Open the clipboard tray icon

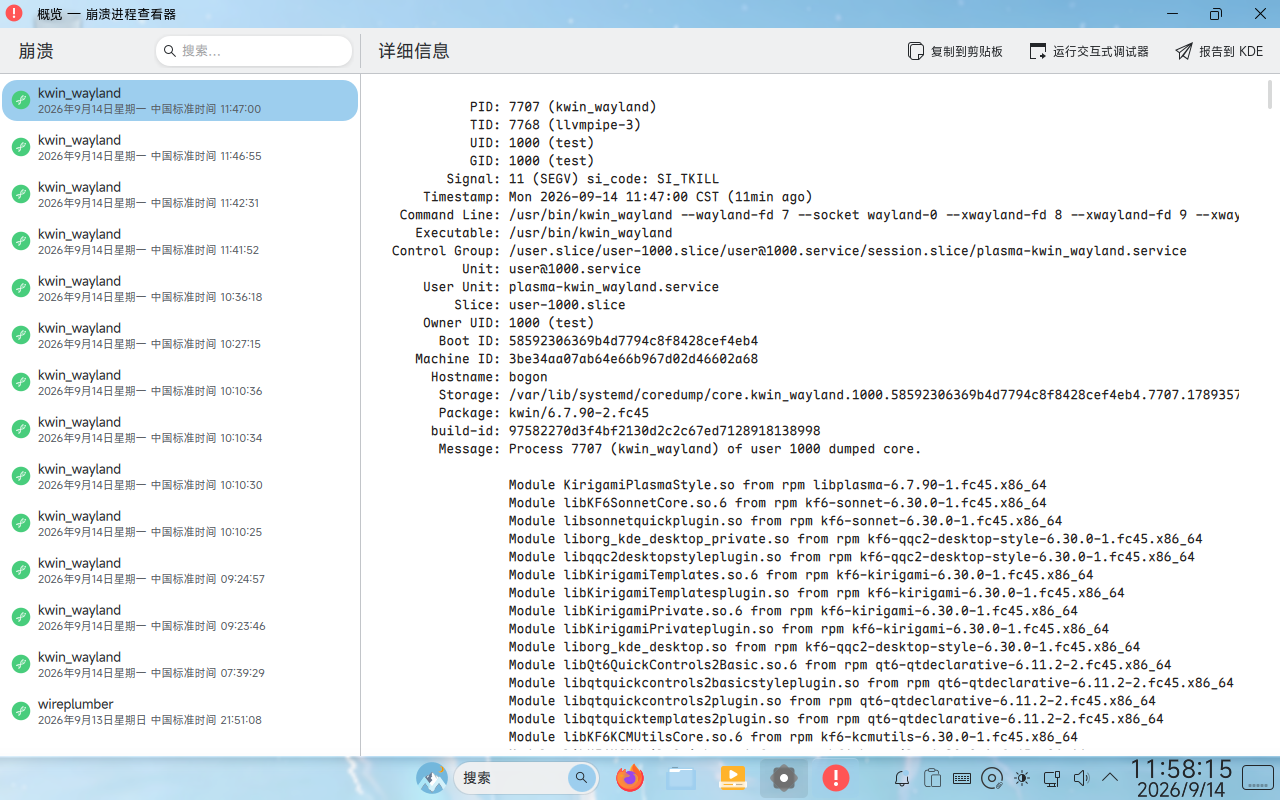(932, 778)
